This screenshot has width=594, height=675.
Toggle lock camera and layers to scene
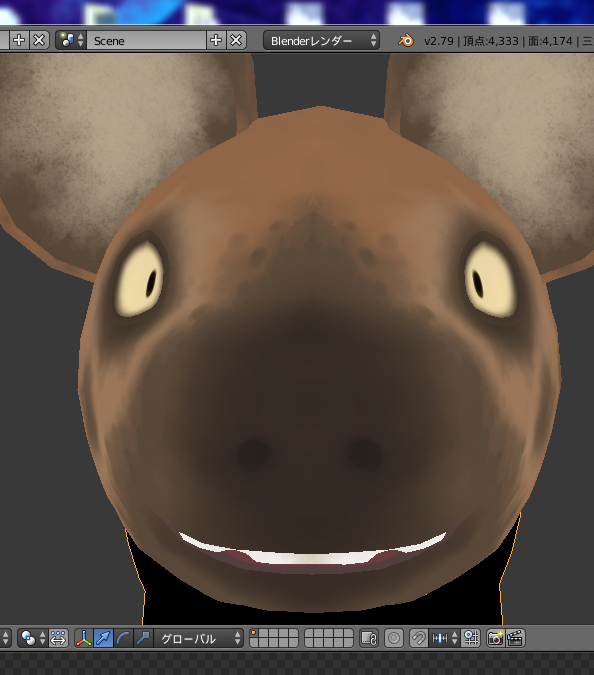[369, 638]
